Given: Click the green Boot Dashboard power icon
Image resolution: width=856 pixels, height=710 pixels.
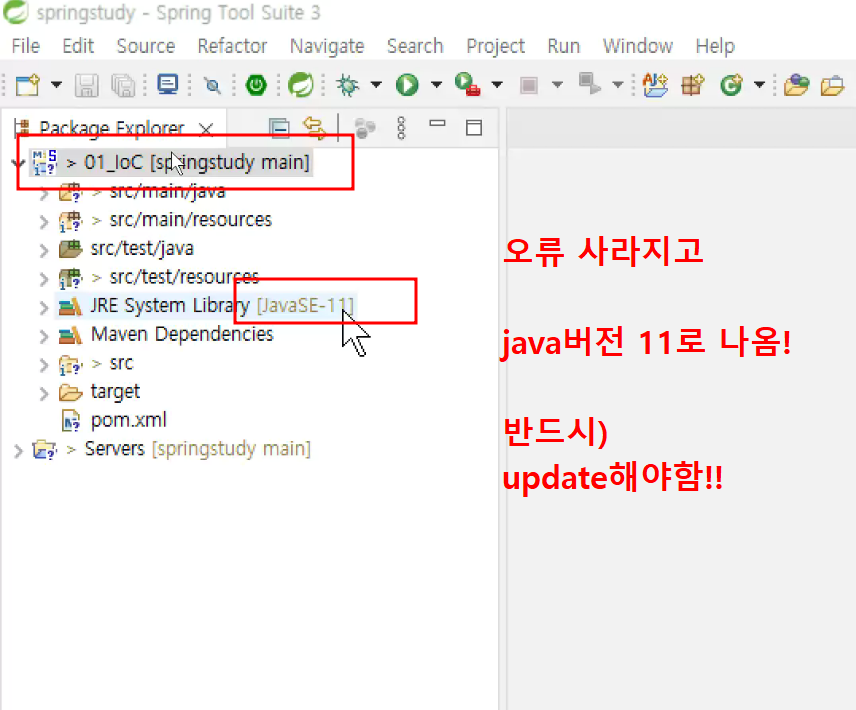Looking at the screenshot, I should [256, 85].
